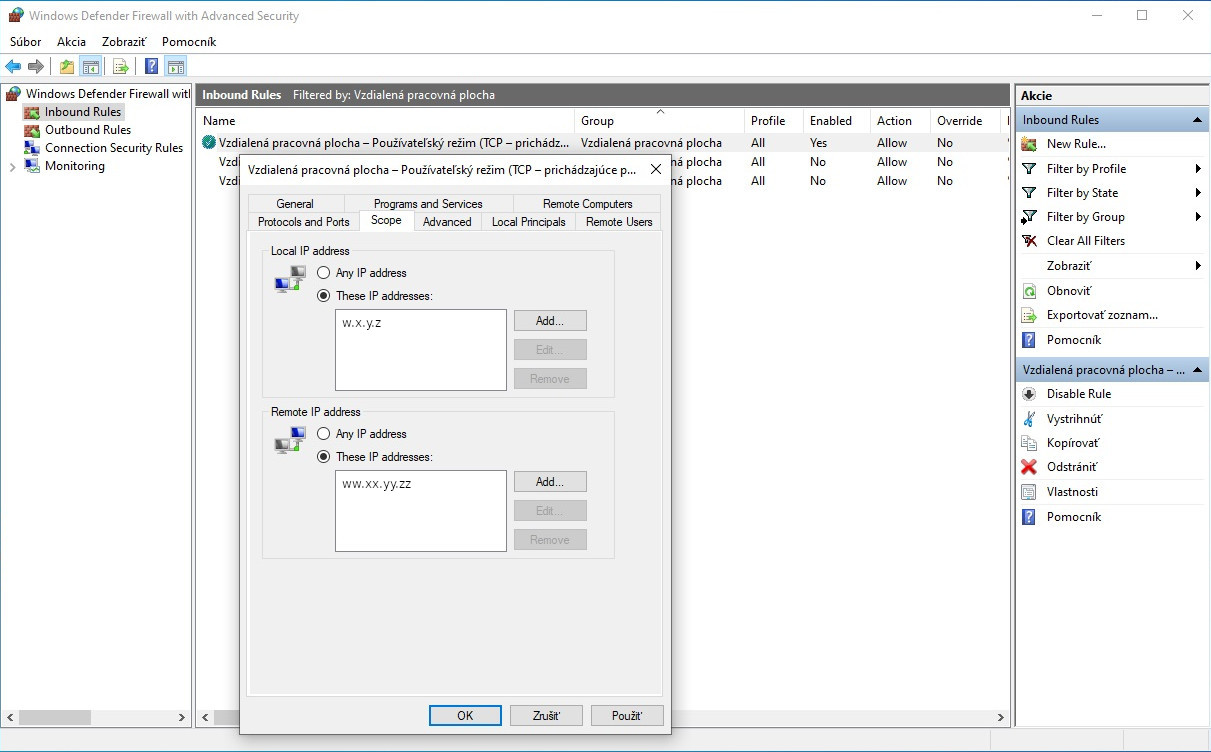
Task: Switch to Local Principals tab
Action: (529, 222)
